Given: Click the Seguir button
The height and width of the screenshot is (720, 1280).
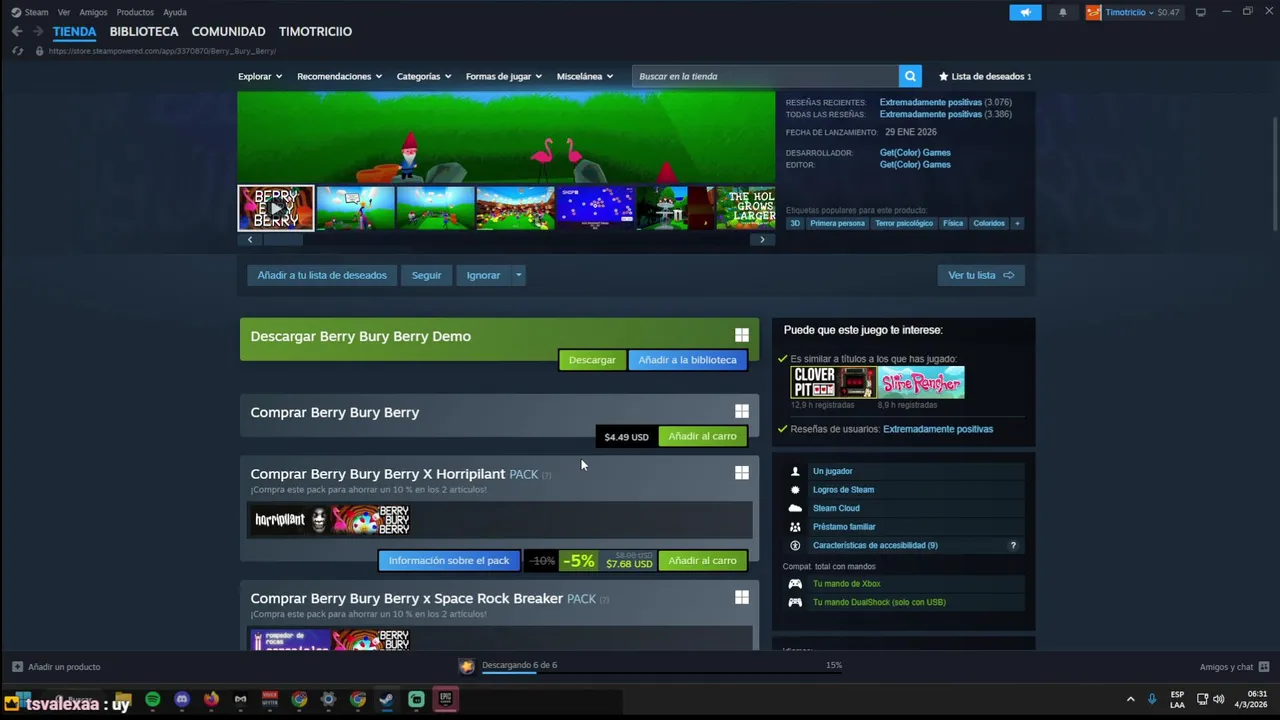Looking at the screenshot, I should click(x=426, y=275).
